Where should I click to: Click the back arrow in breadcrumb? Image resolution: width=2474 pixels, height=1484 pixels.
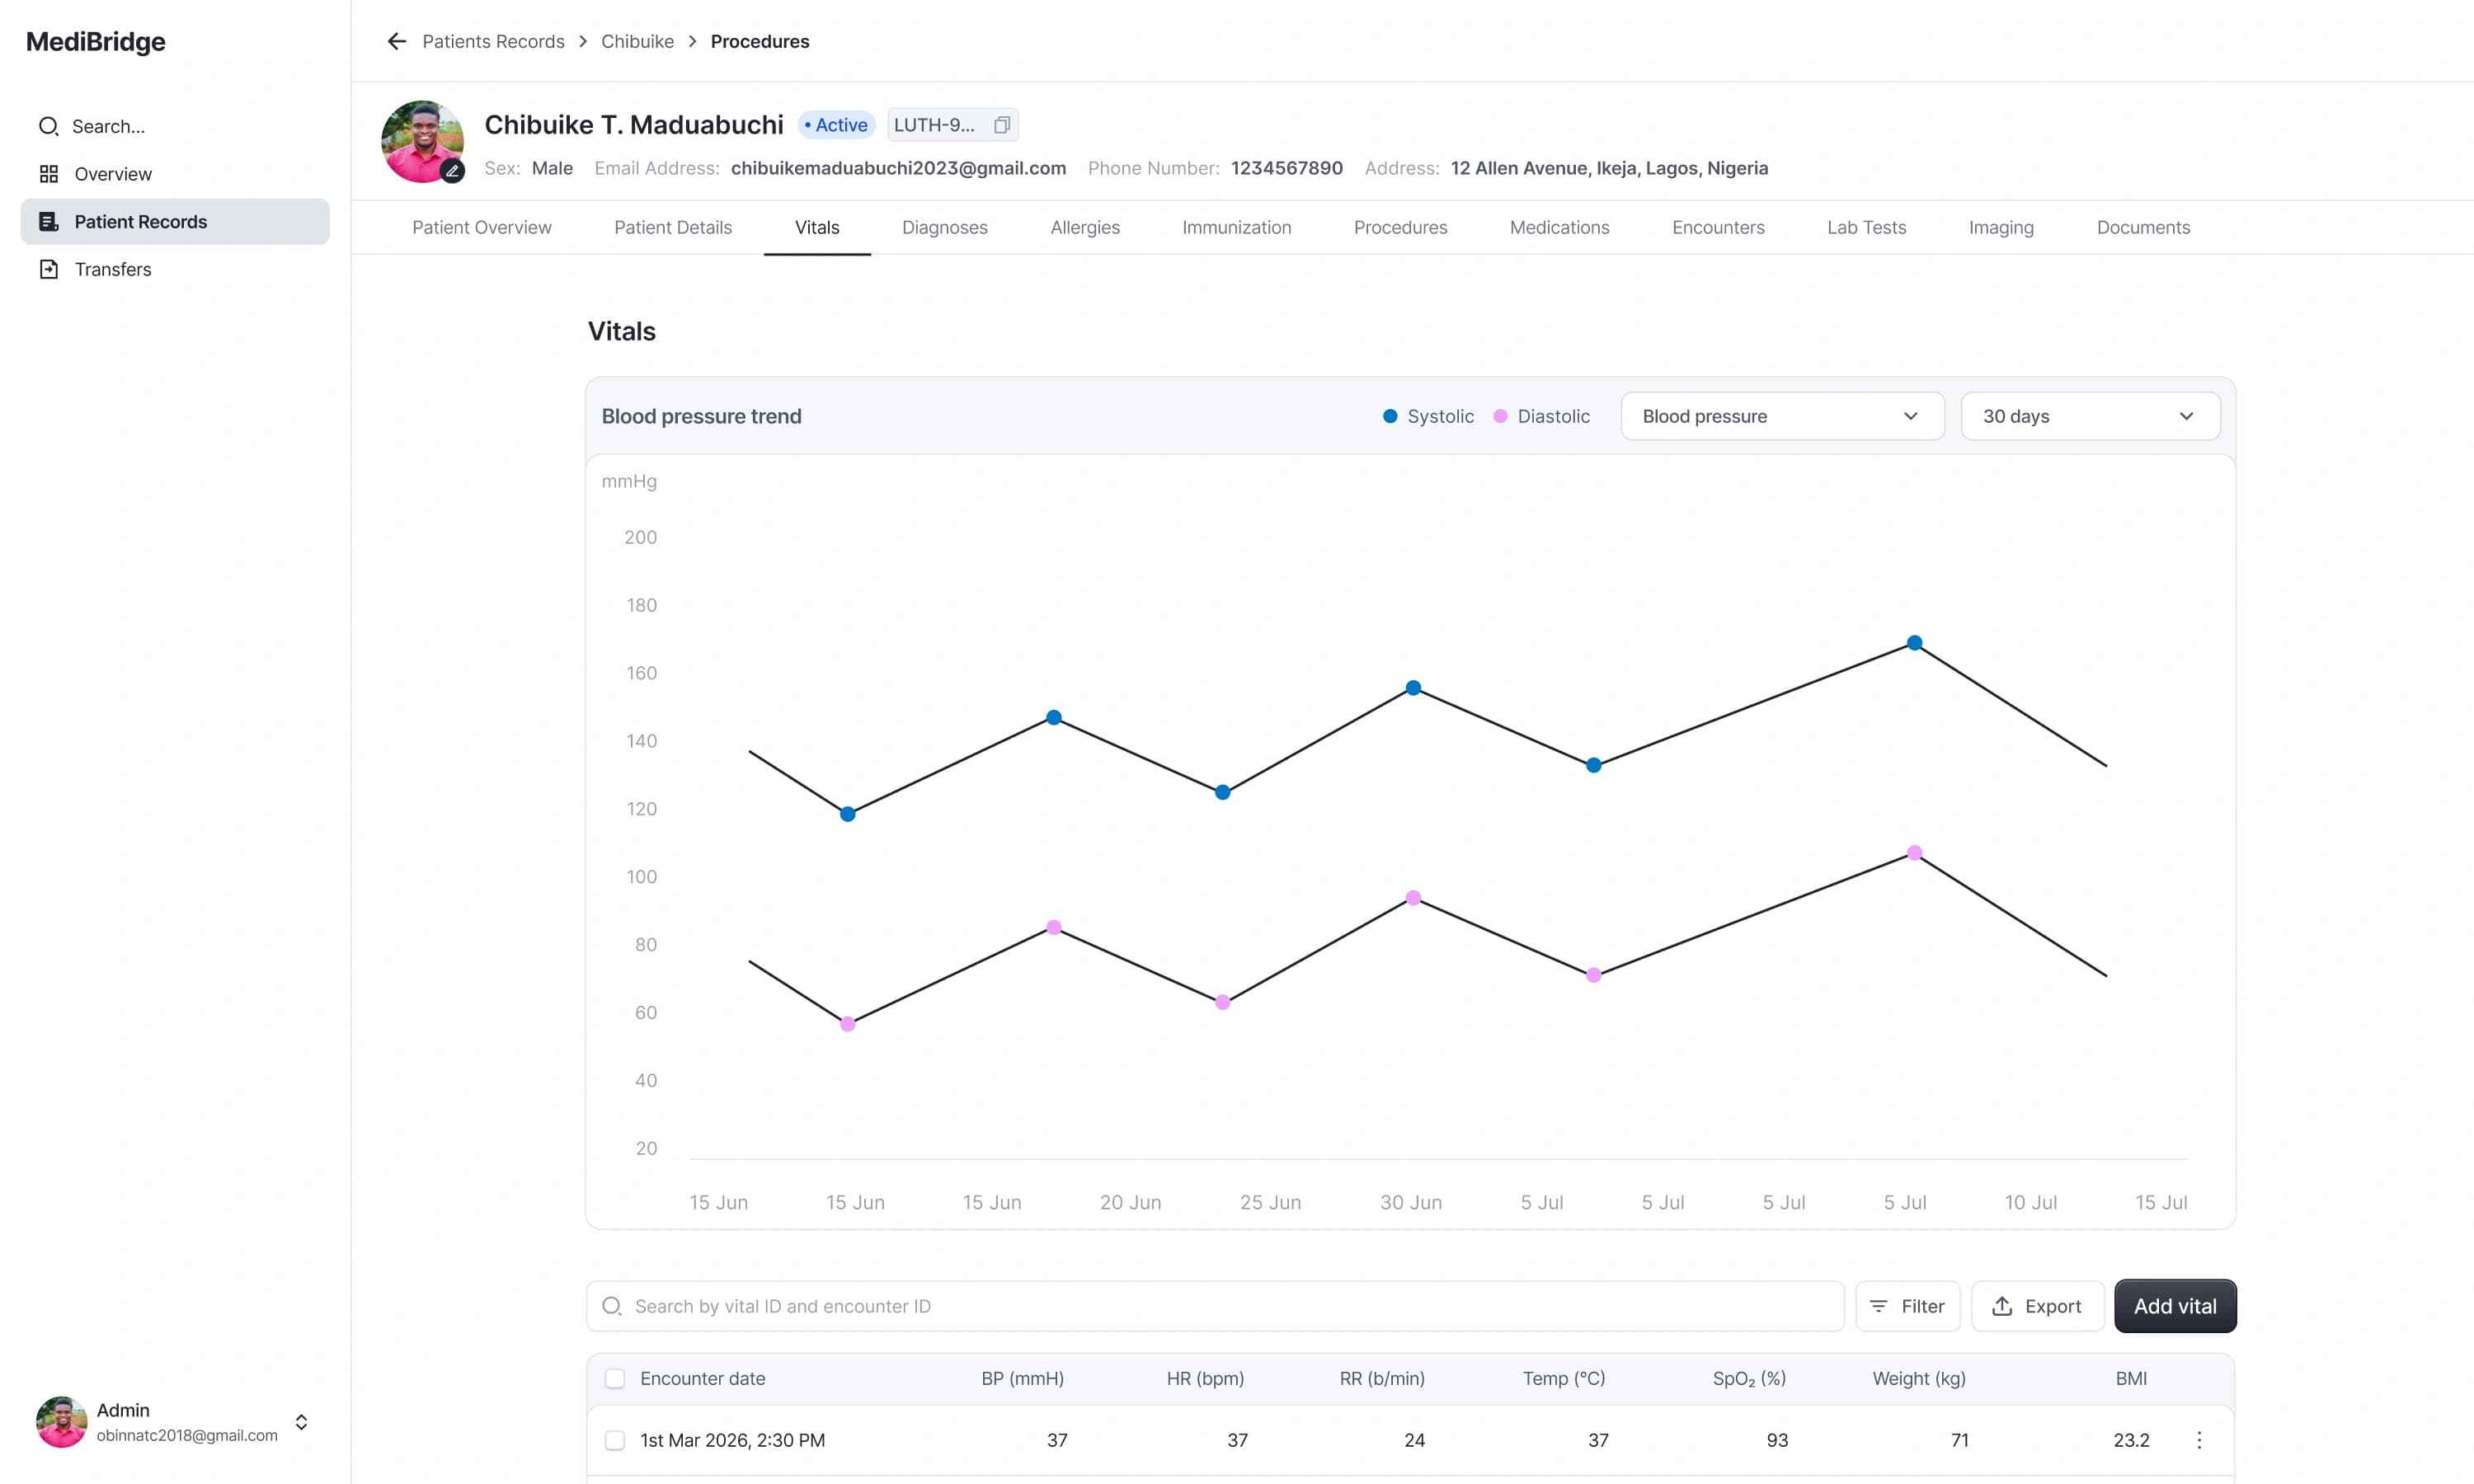397,41
